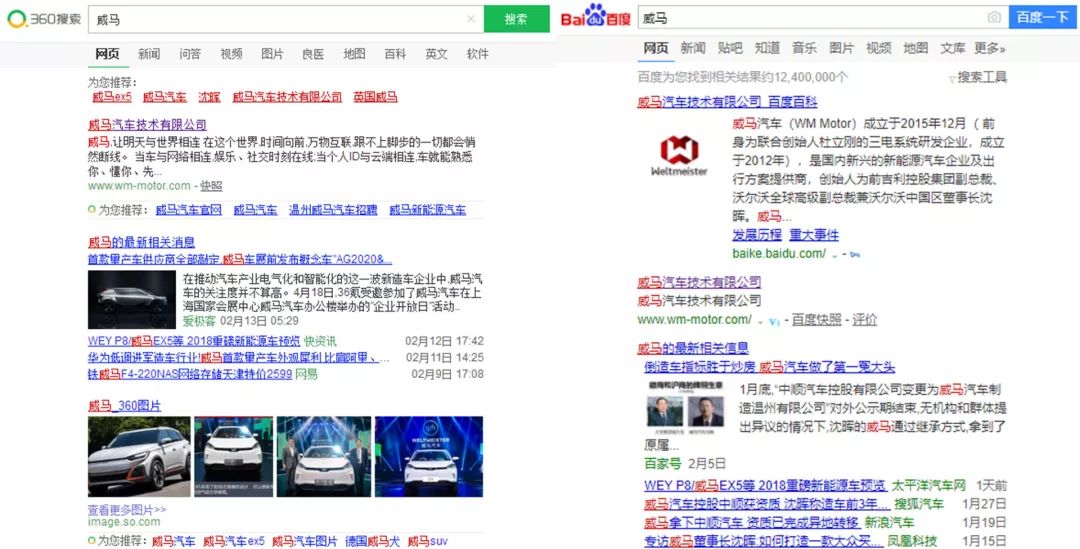Click Weltmeister stage car image thumbnail
Viewport: 1080px width, 549px height.
pyautogui.click(x=428, y=456)
